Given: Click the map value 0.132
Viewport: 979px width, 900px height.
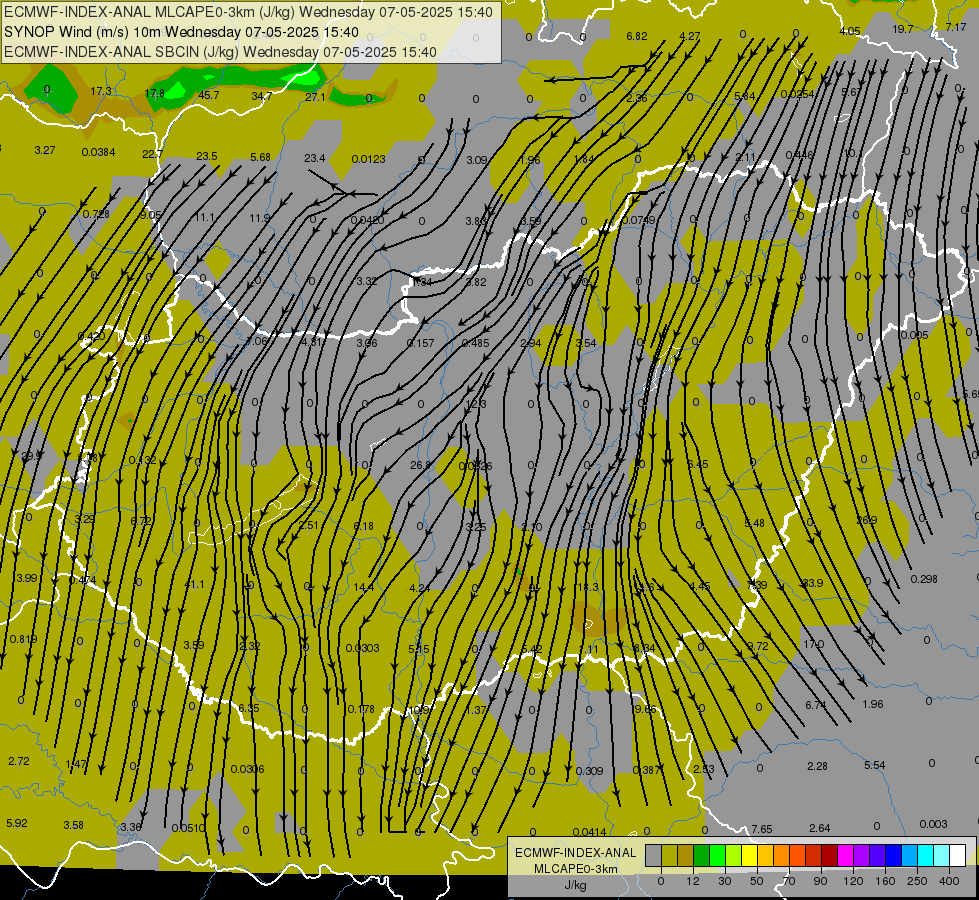Looking at the screenshot, I should tap(142, 460).
